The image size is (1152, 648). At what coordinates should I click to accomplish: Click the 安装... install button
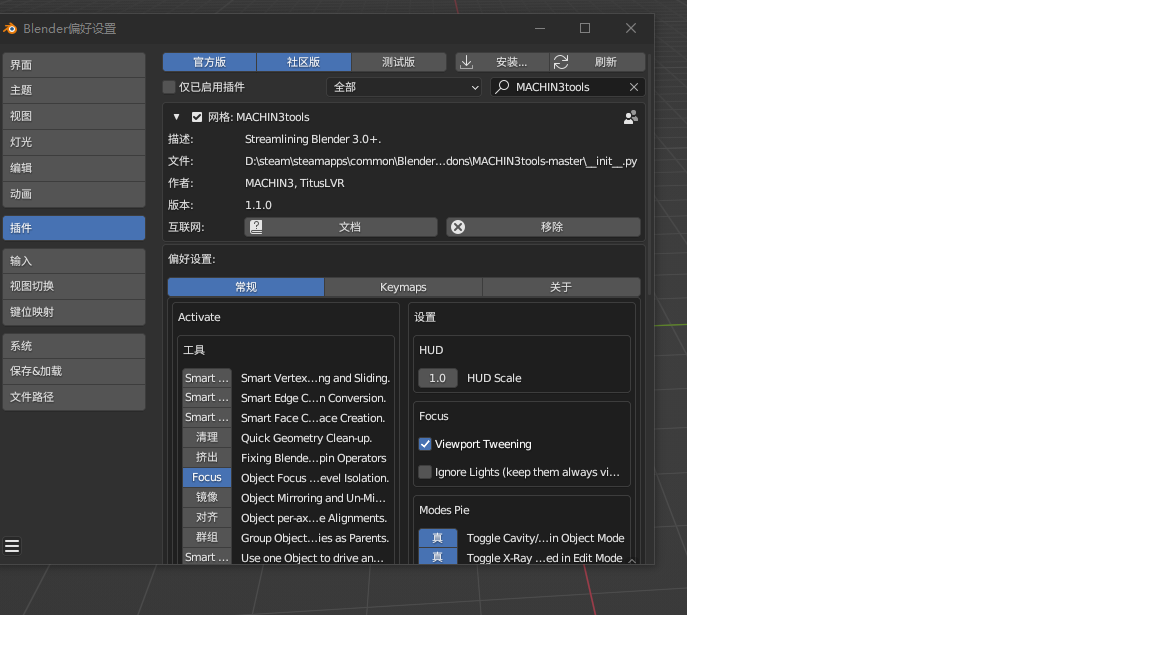coord(503,62)
